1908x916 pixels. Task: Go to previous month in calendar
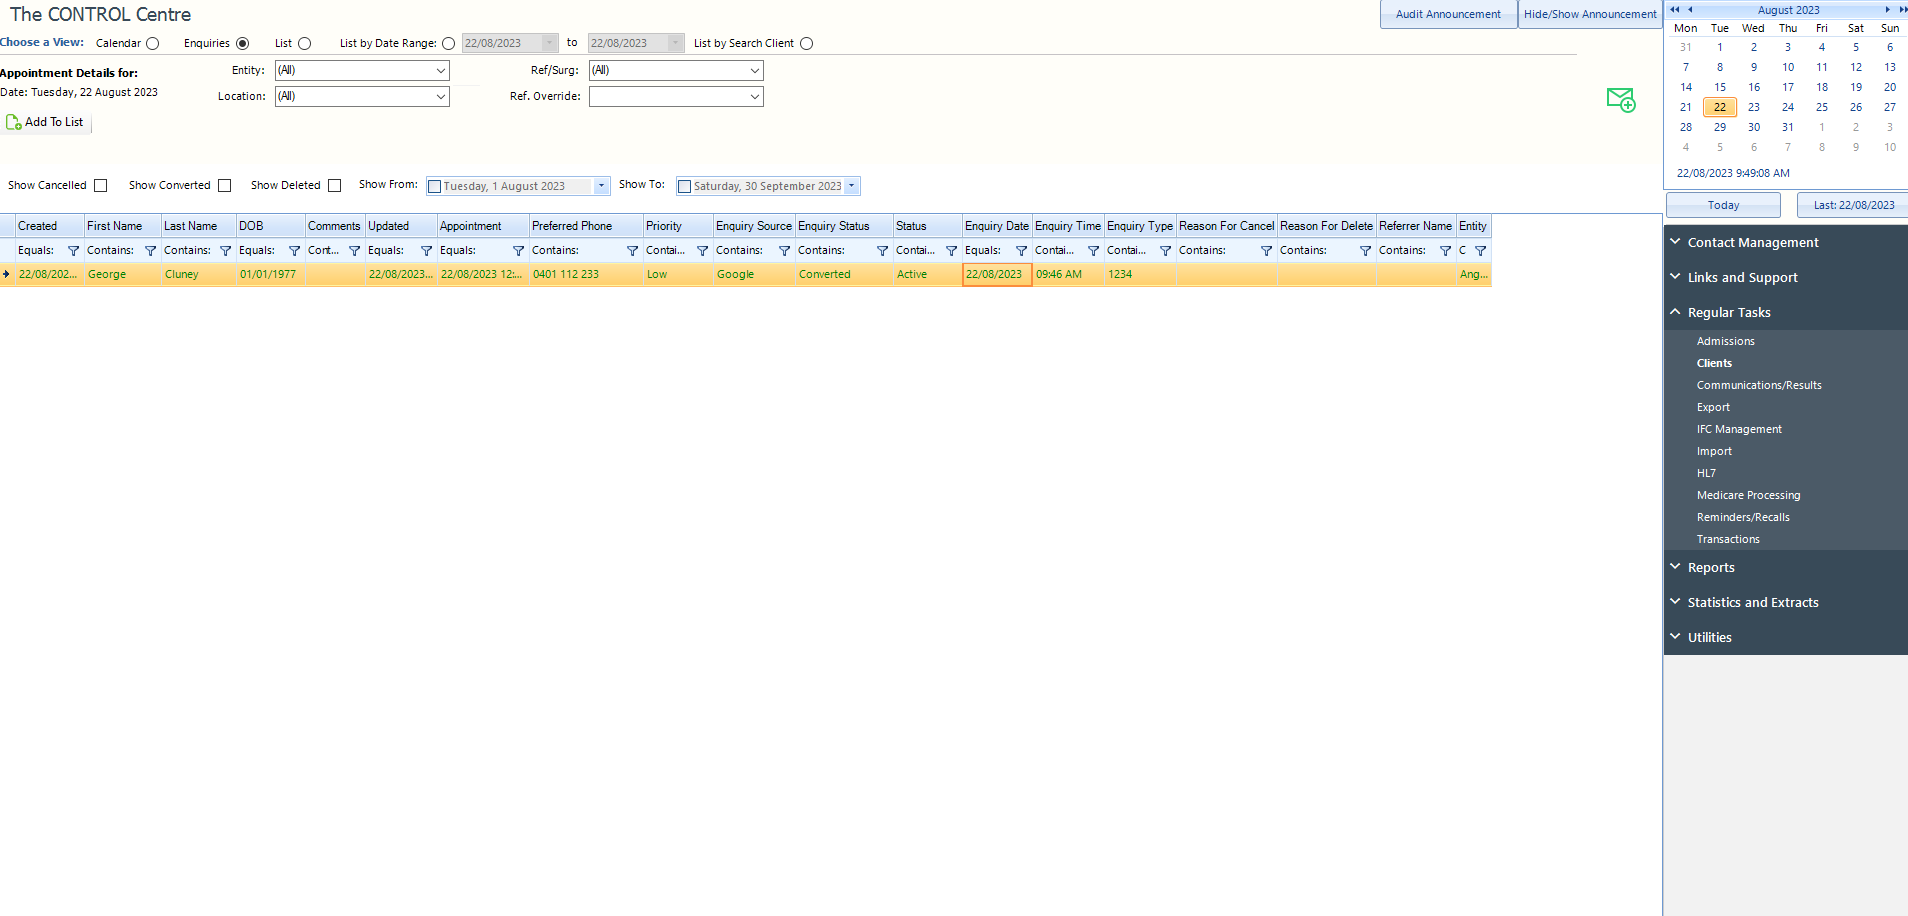1690,10
